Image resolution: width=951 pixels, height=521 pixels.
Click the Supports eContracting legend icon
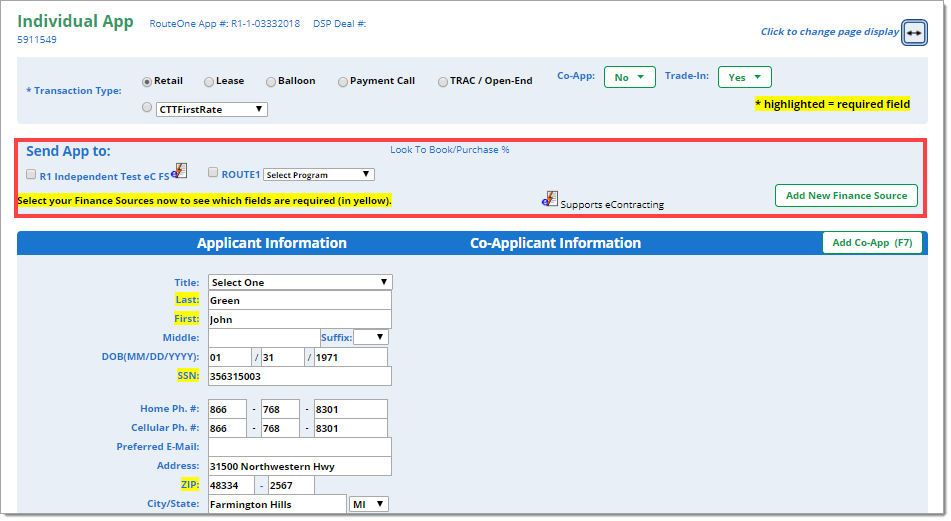[x=550, y=199]
